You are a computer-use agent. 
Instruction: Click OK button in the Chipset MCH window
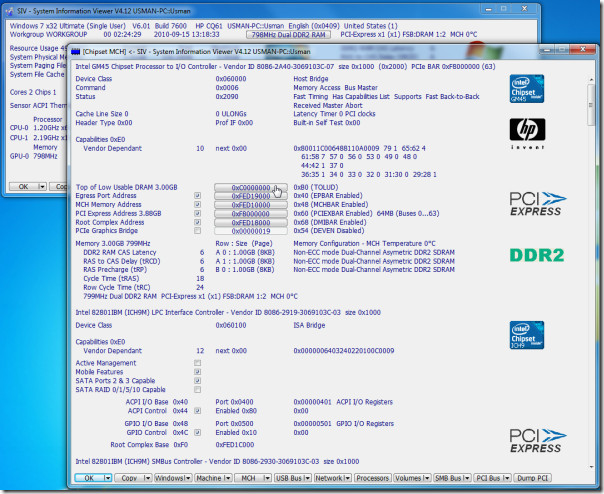tap(89, 478)
